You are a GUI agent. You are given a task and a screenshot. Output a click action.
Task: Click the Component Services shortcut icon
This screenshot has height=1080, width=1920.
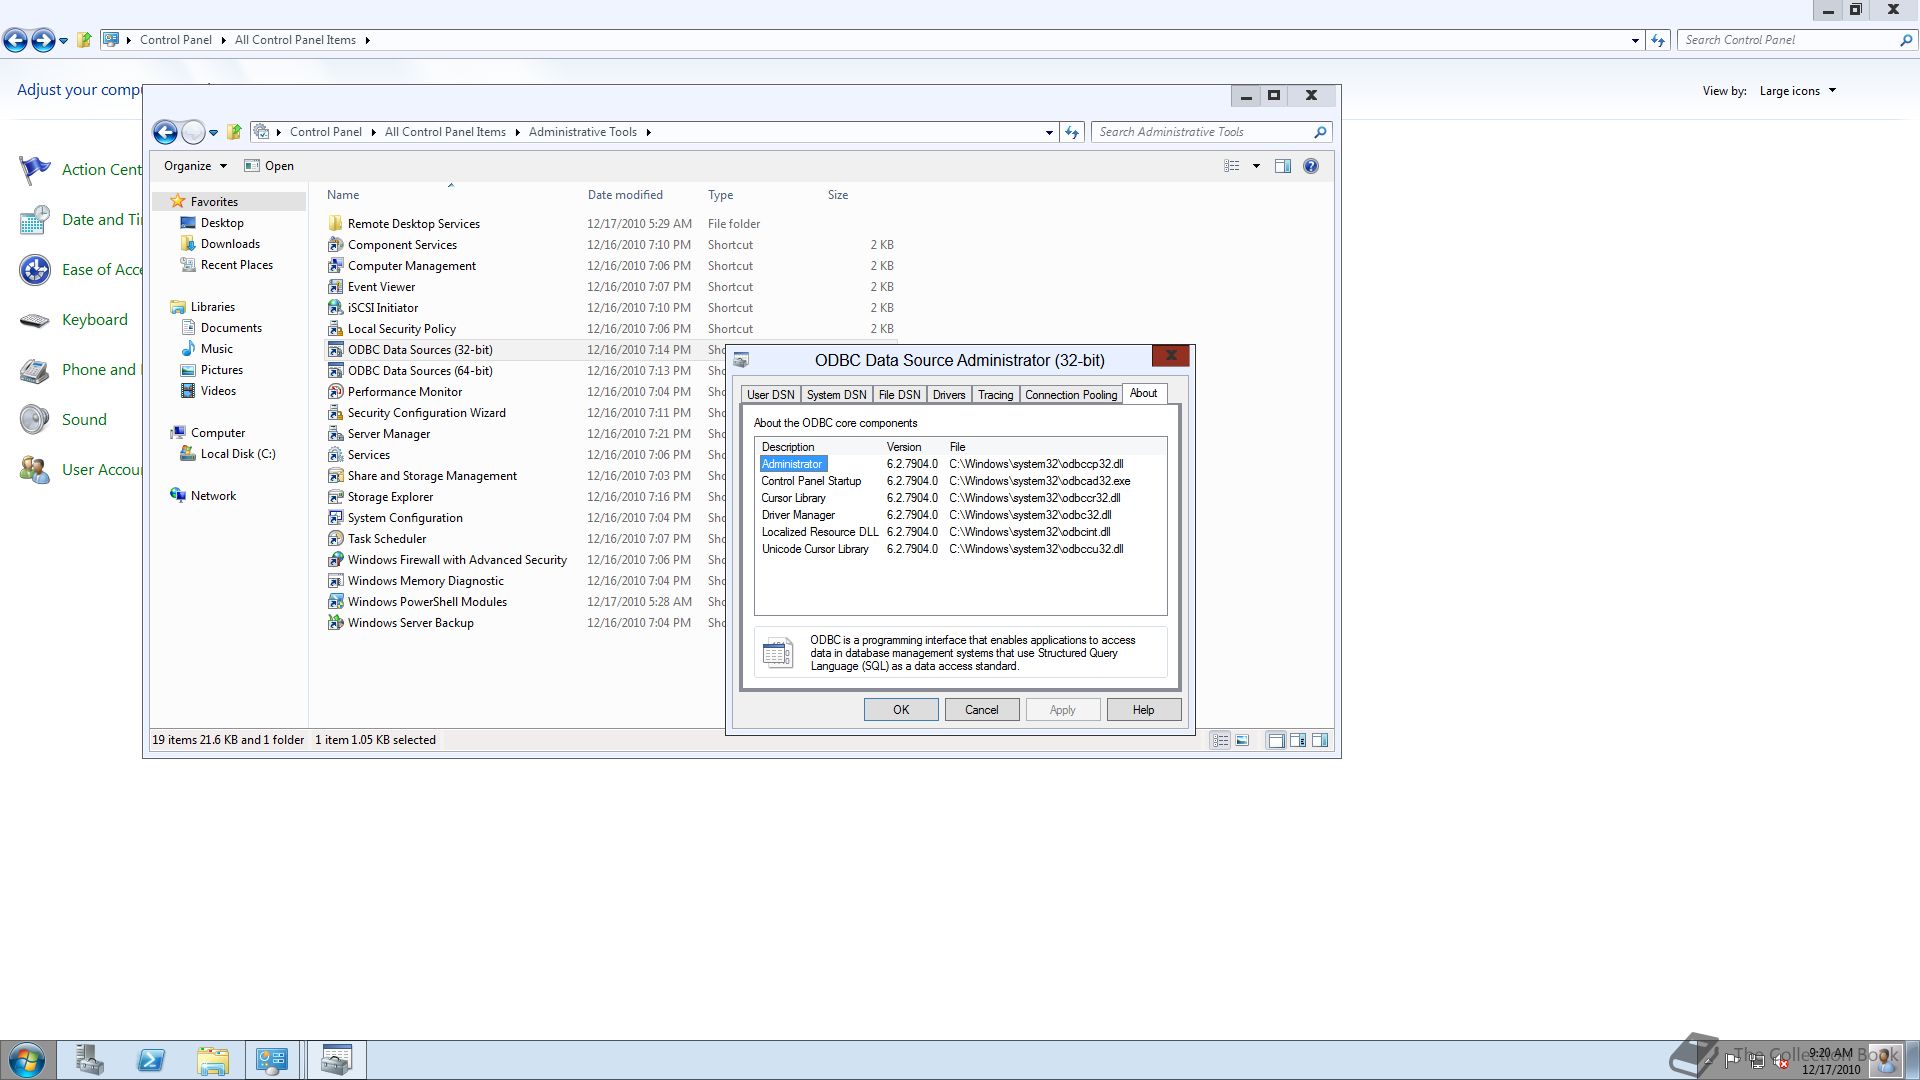336,245
